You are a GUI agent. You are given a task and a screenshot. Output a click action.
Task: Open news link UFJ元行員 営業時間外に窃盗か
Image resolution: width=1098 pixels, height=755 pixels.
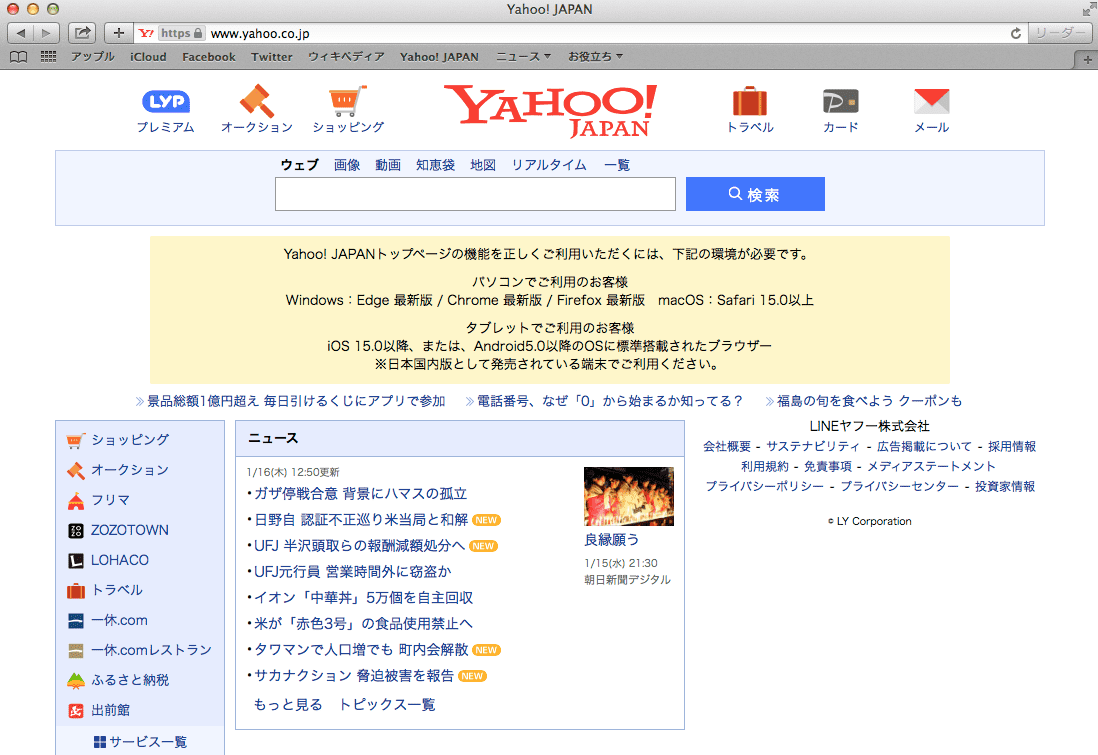[352, 572]
